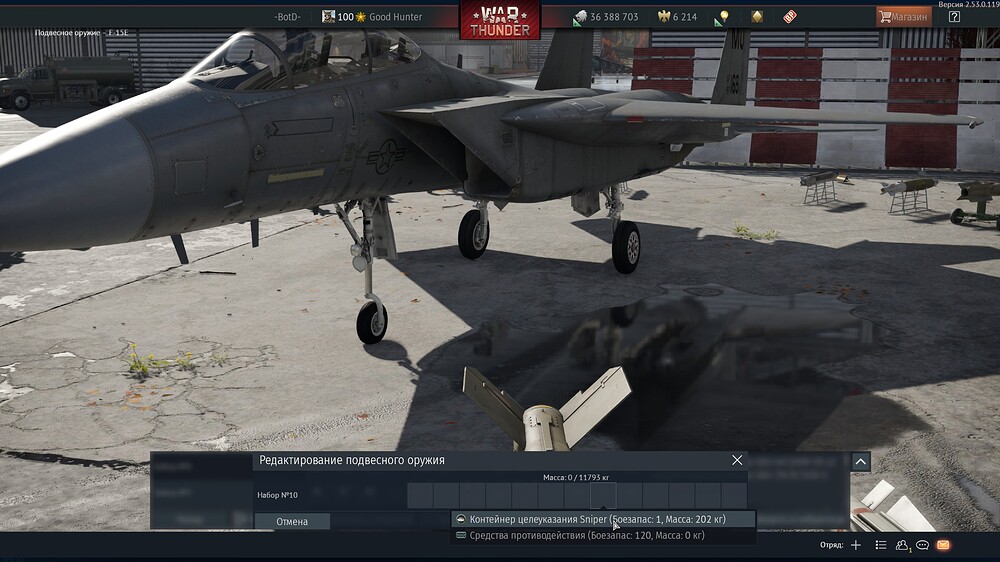This screenshot has width=1000, height=562.
Task: Click the light bulb research points icon
Action: [722, 17]
